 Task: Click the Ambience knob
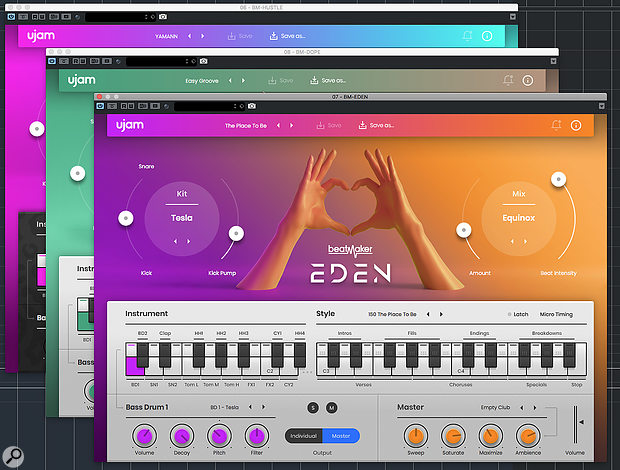pyautogui.click(x=528, y=436)
